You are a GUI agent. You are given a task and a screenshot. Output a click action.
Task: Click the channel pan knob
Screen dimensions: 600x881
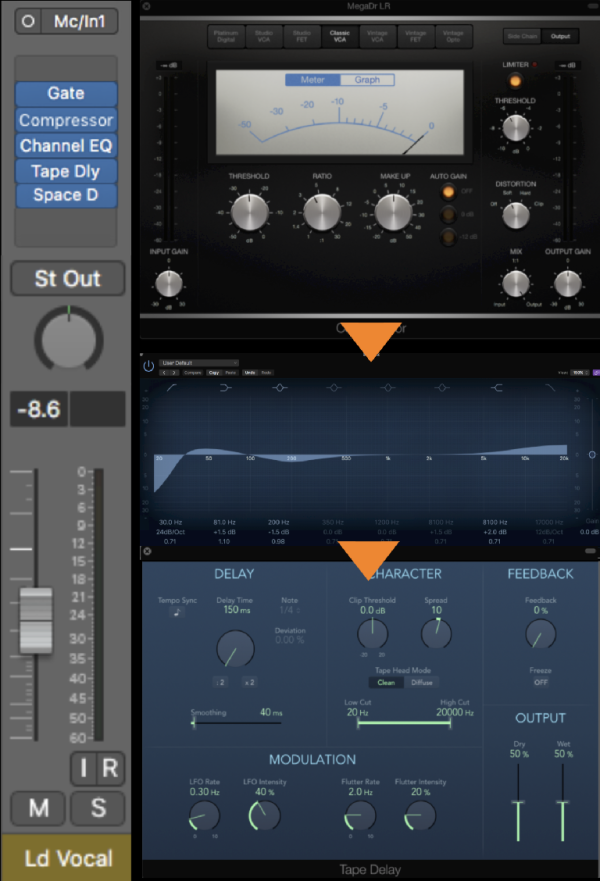coord(69,338)
